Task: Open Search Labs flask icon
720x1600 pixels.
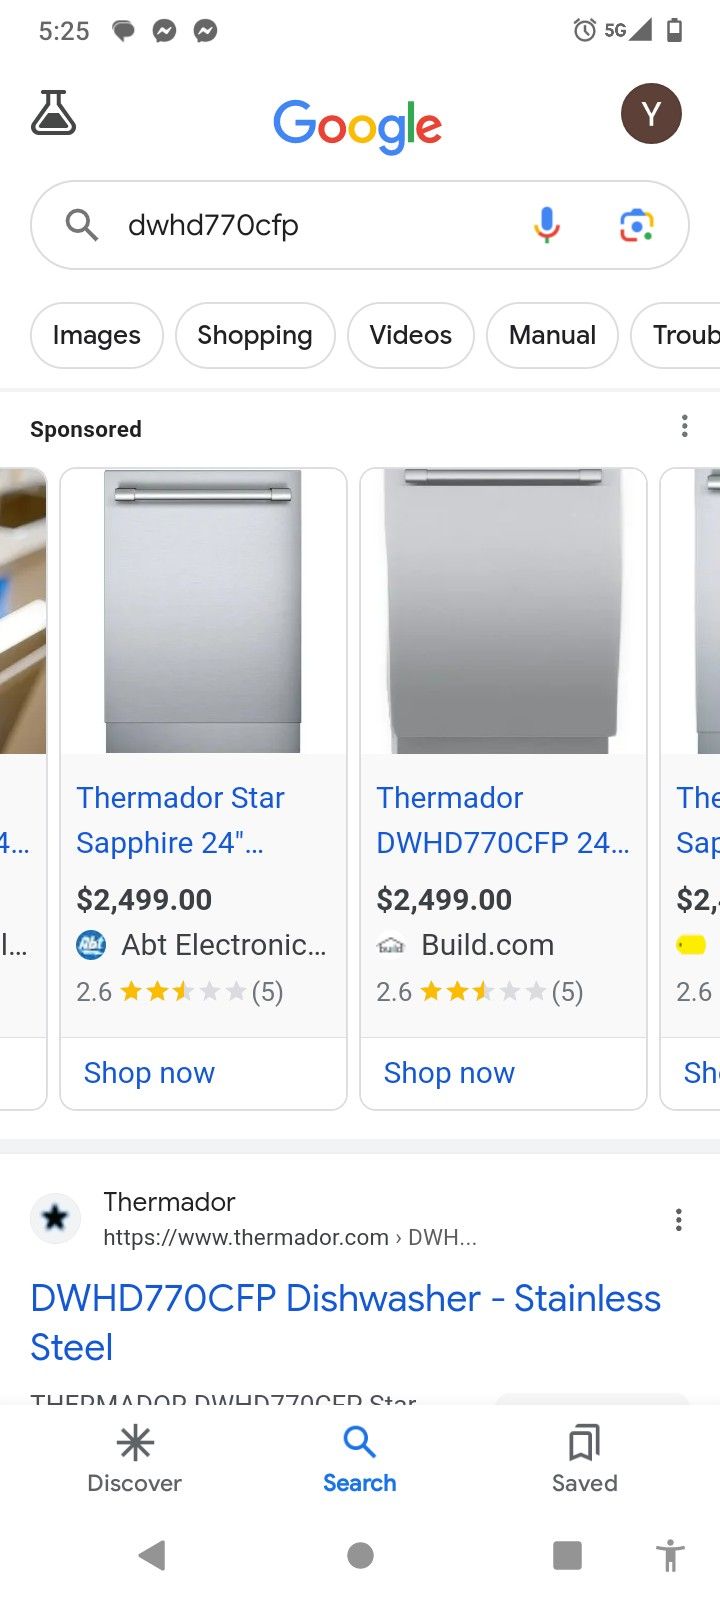Action: click(54, 113)
